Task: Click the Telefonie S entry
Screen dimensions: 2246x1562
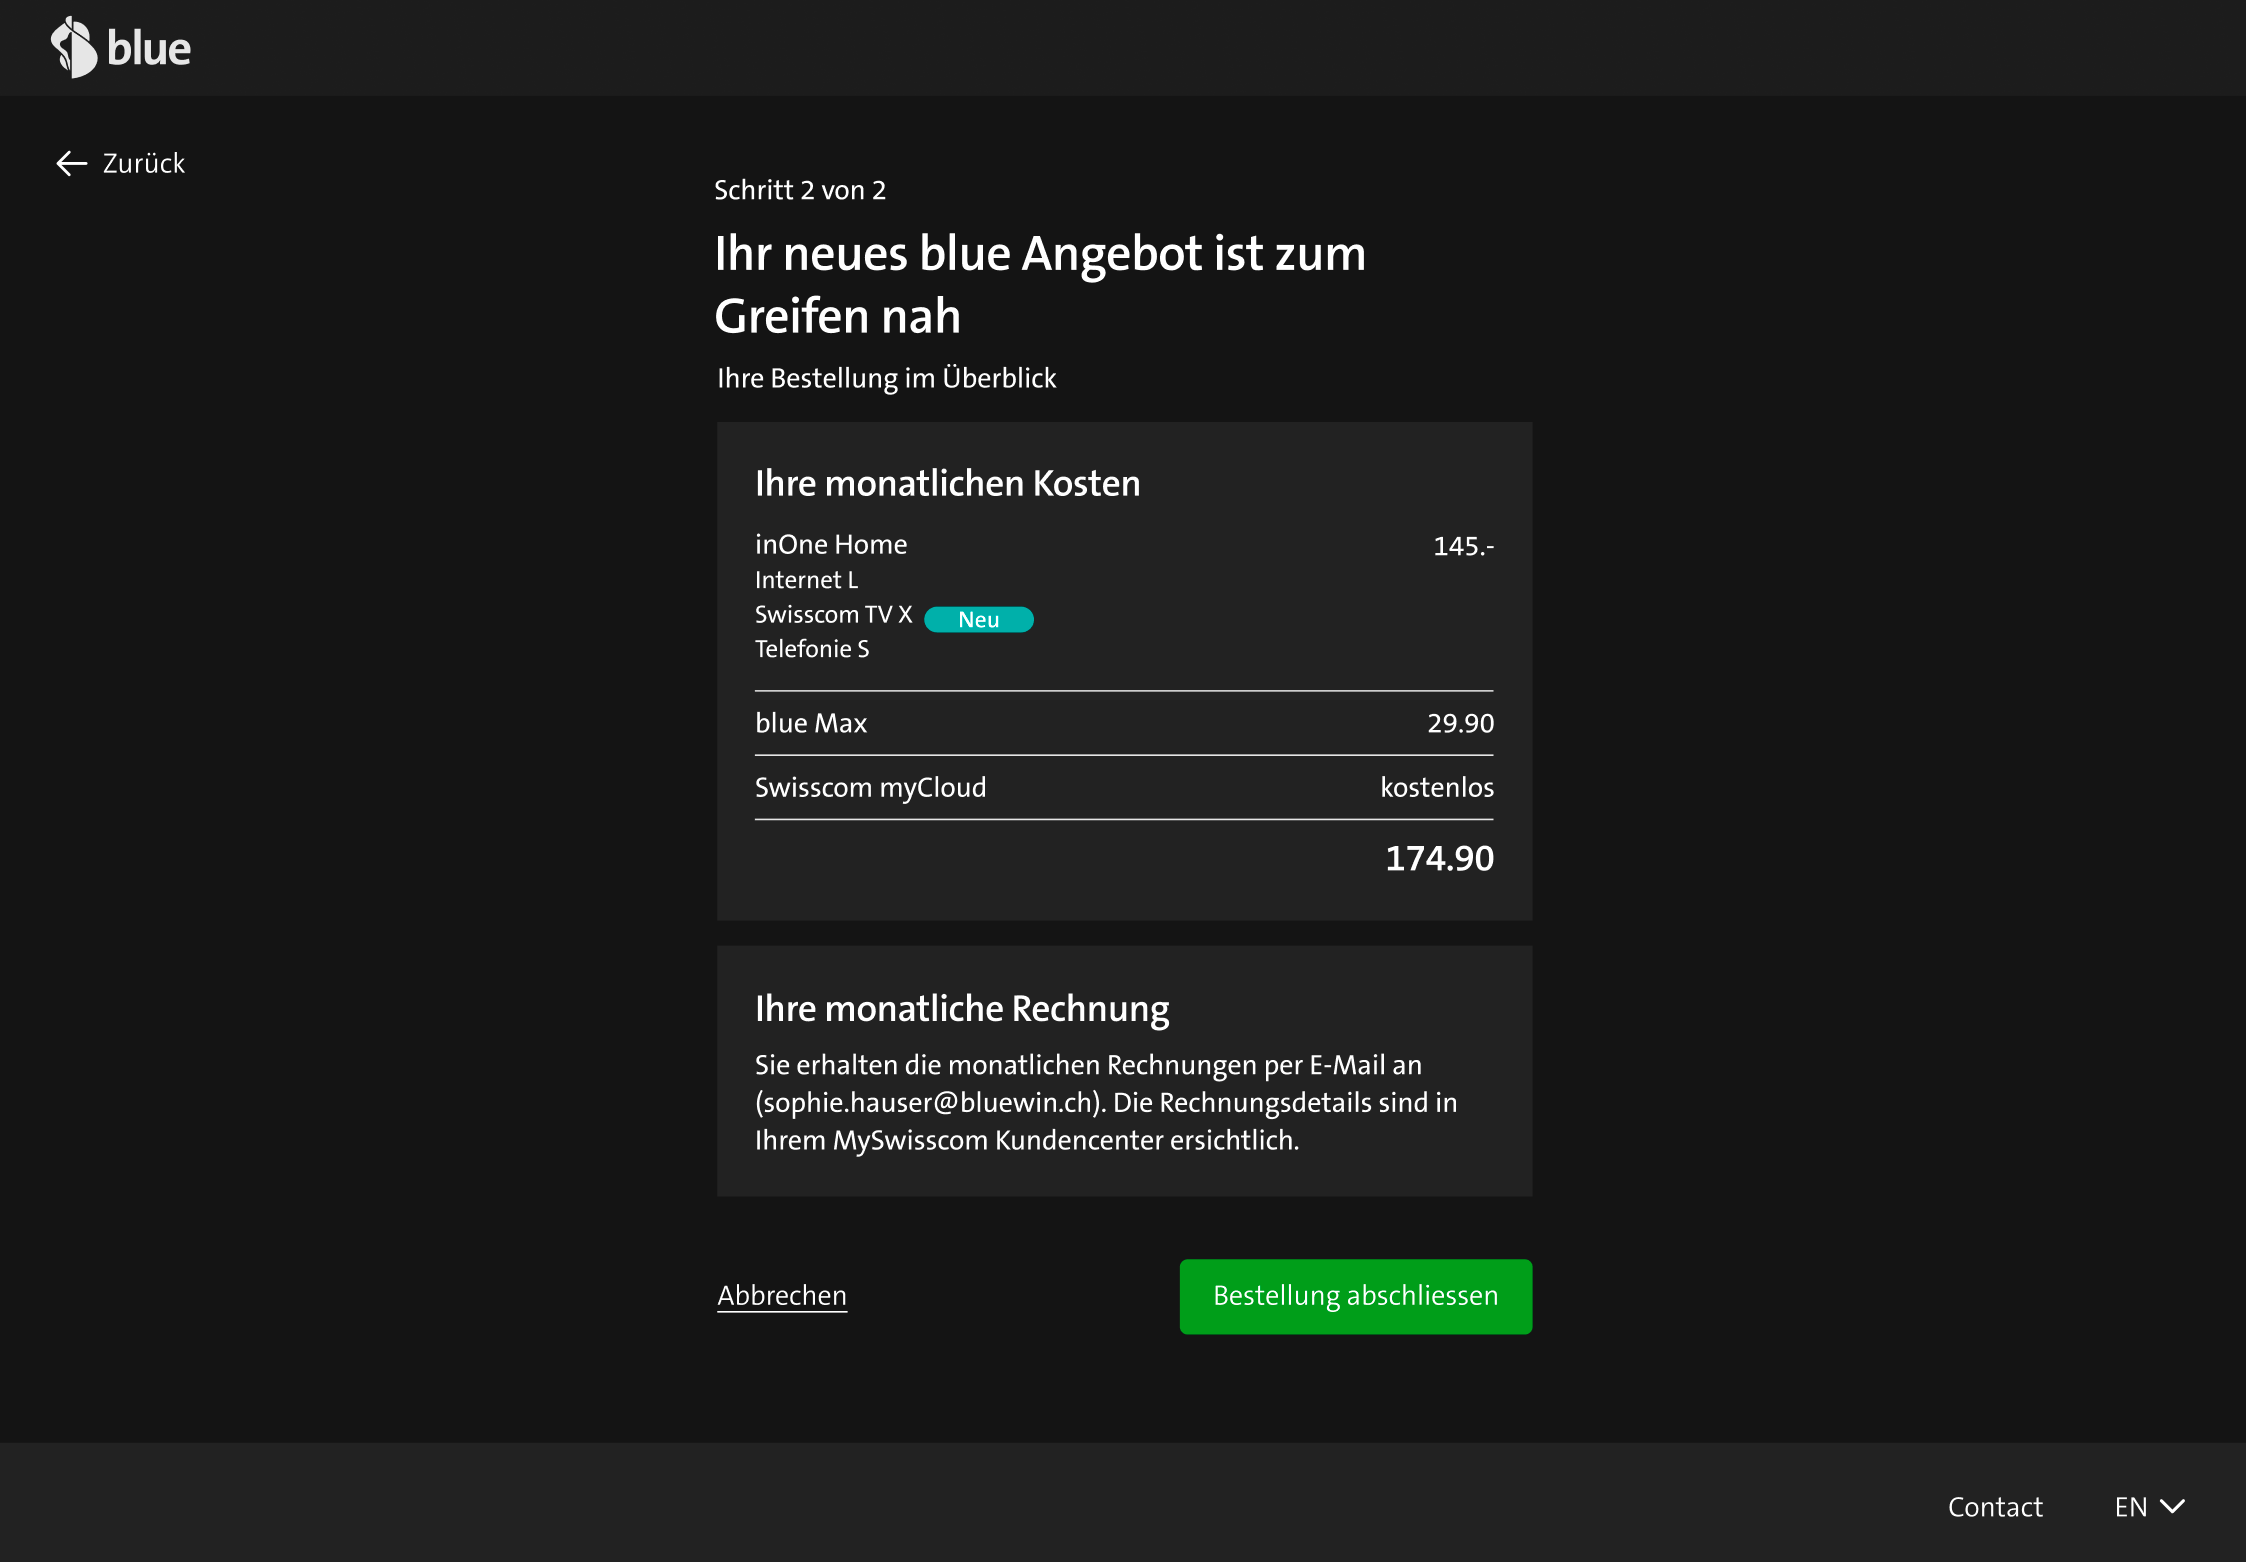Action: pyautogui.click(x=812, y=649)
